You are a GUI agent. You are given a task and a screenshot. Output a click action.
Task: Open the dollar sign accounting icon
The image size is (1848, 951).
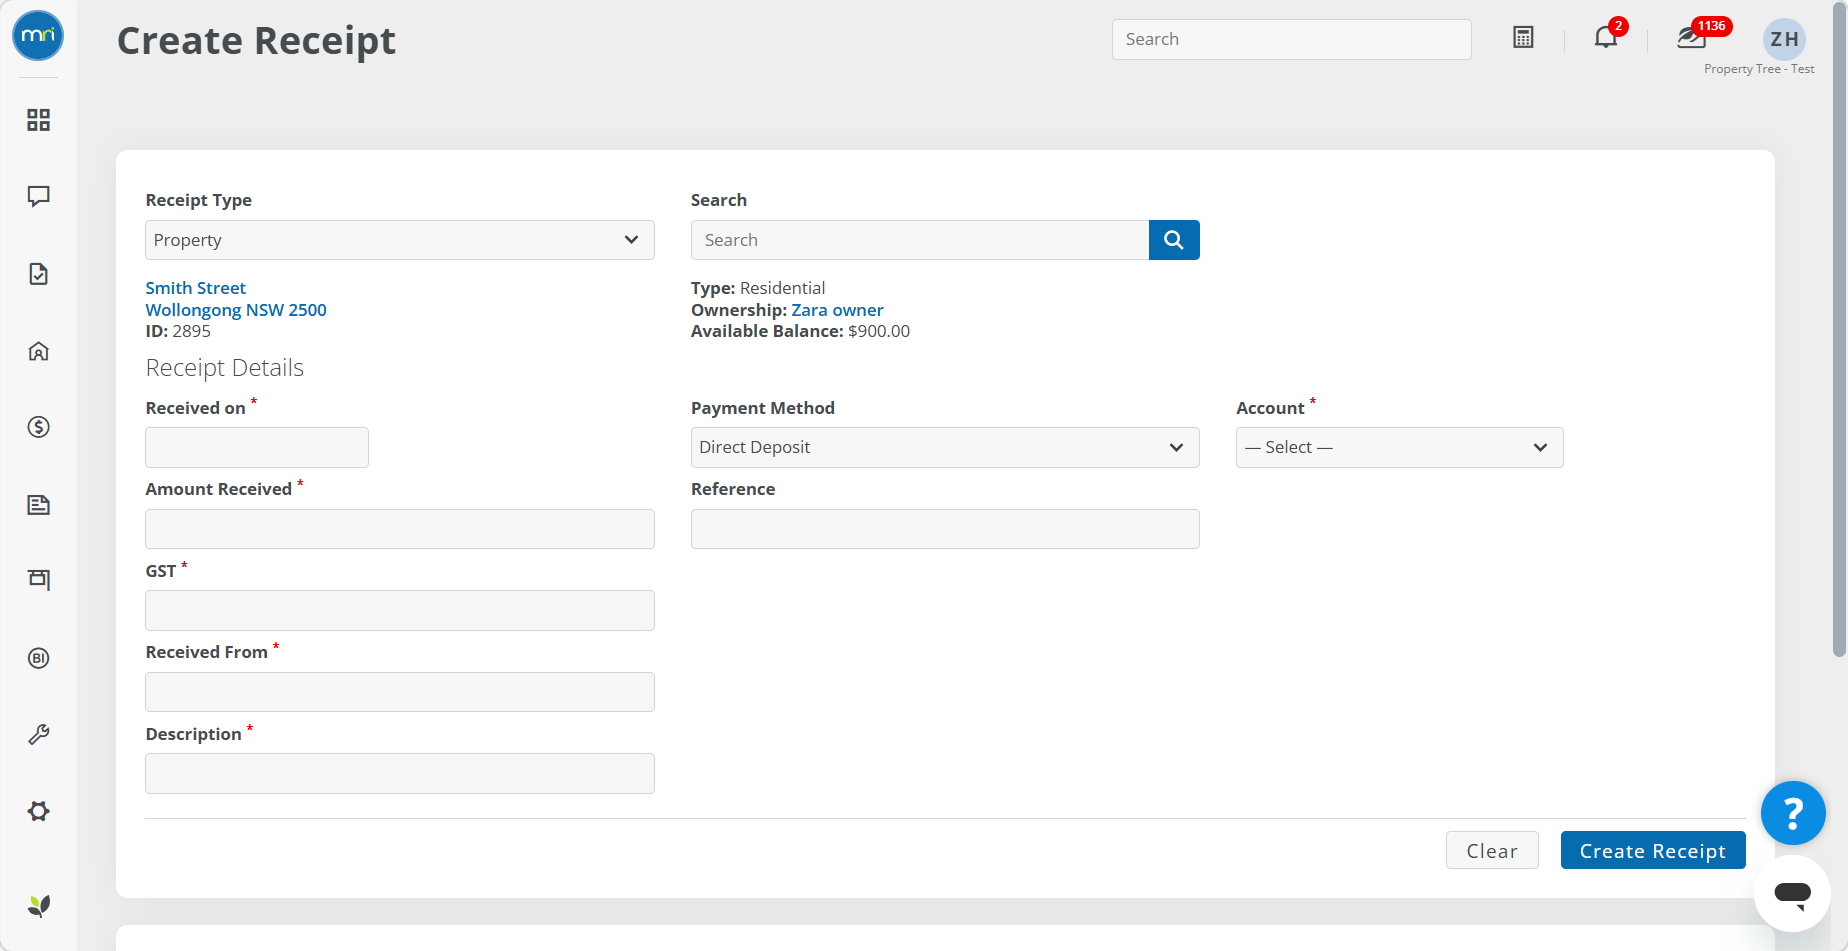point(38,427)
